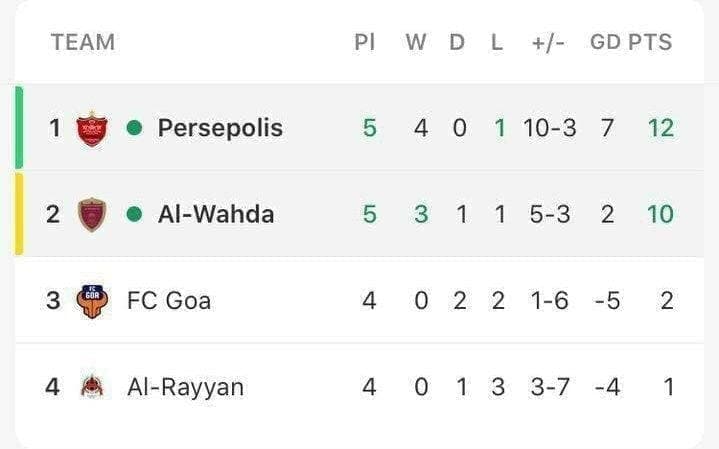
Task: Click Persepolis points value 12
Action: (661, 128)
